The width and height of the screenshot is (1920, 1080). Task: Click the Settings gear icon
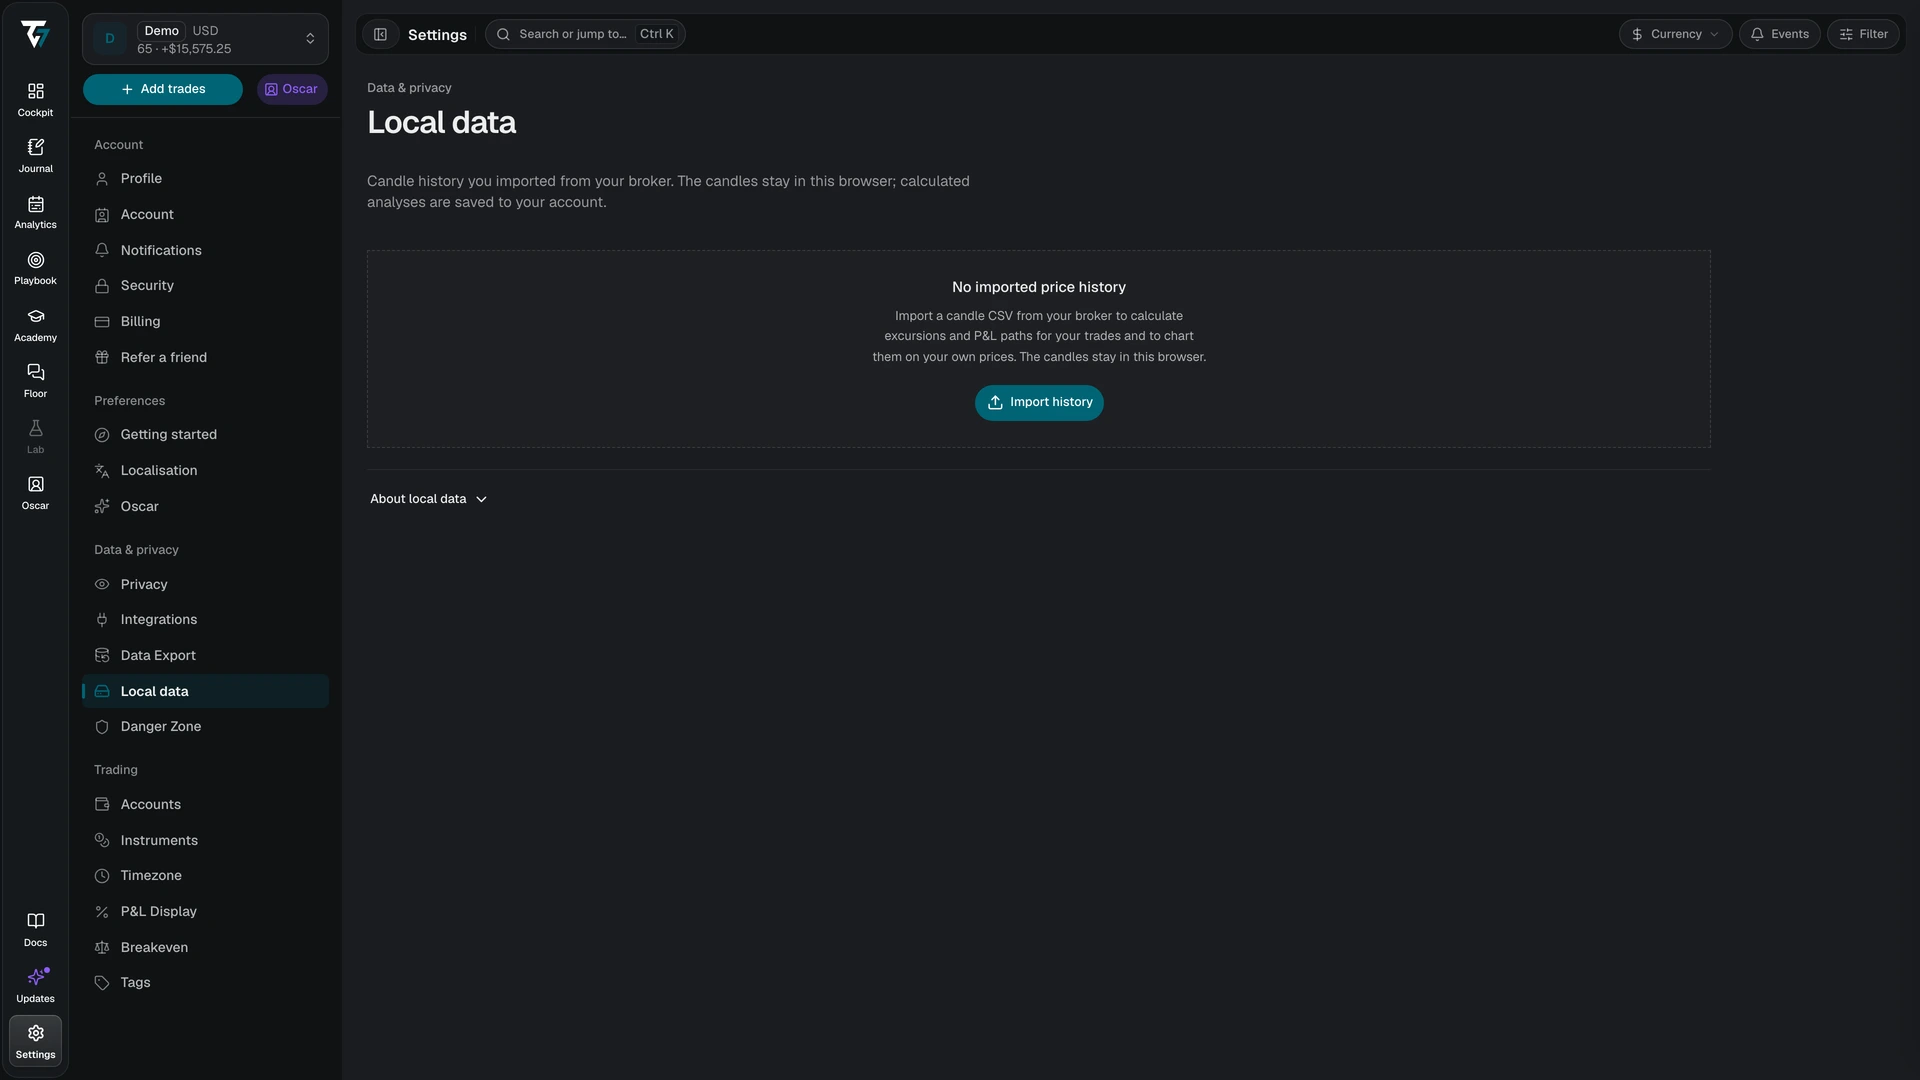pos(35,1041)
